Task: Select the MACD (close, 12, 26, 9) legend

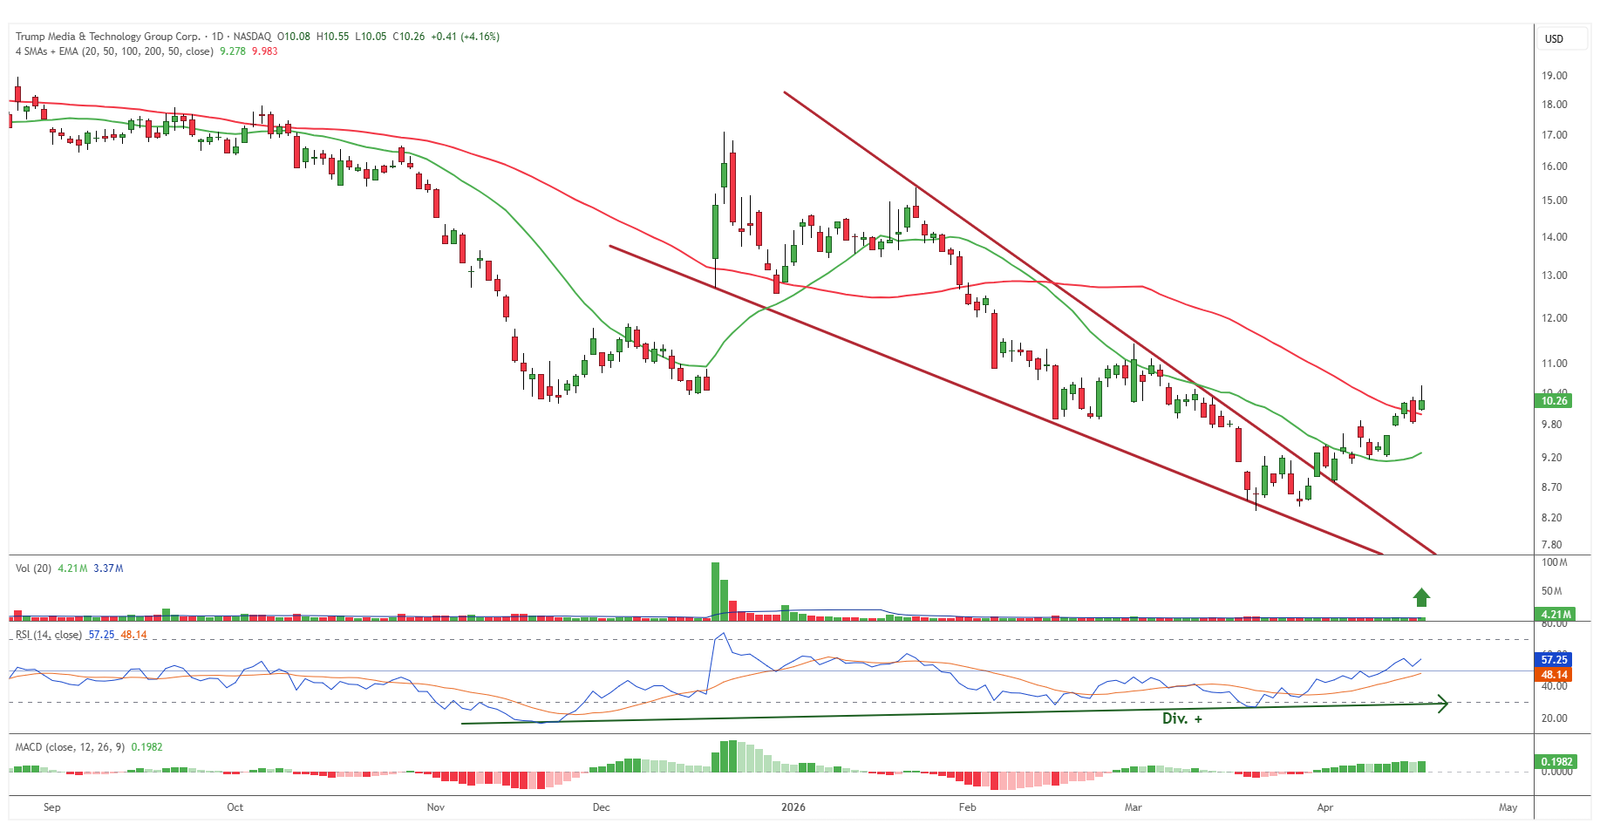Action: (70, 747)
